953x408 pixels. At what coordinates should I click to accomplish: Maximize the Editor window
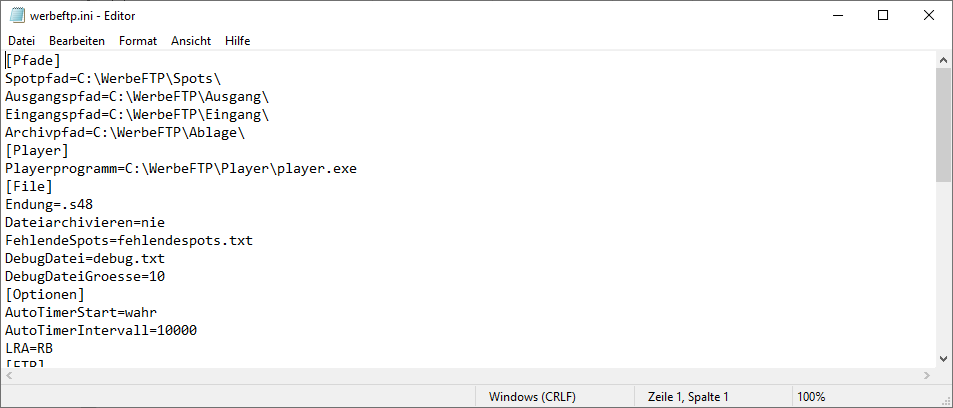coord(883,16)
